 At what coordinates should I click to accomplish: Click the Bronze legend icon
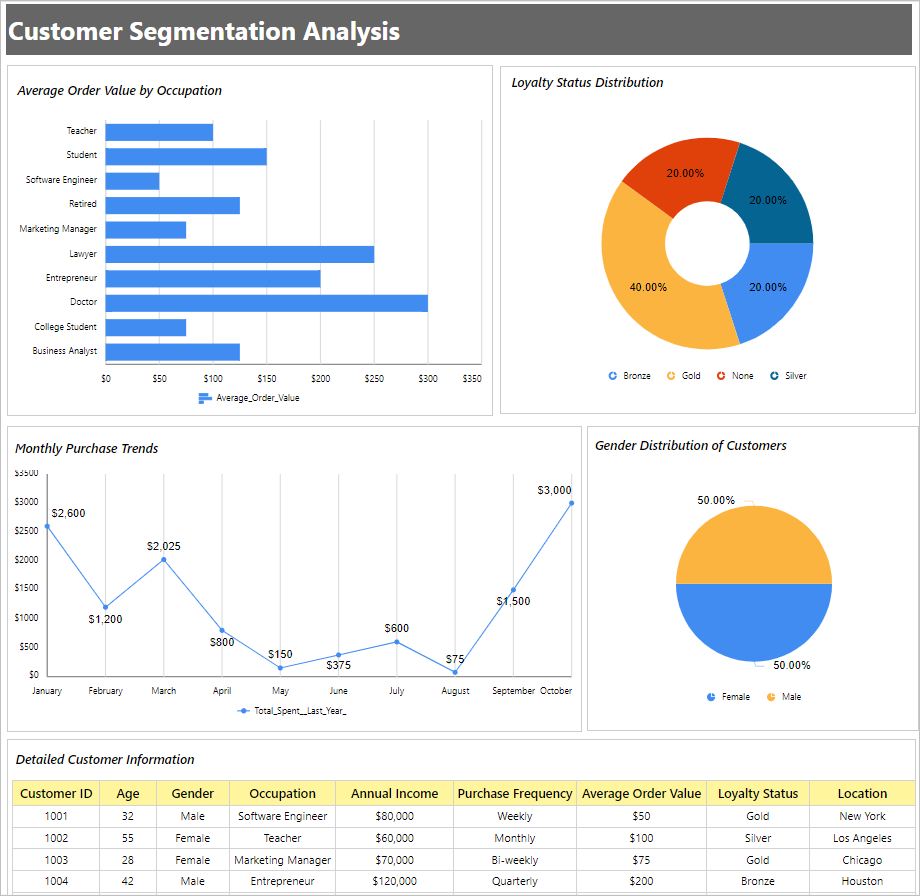613,376
